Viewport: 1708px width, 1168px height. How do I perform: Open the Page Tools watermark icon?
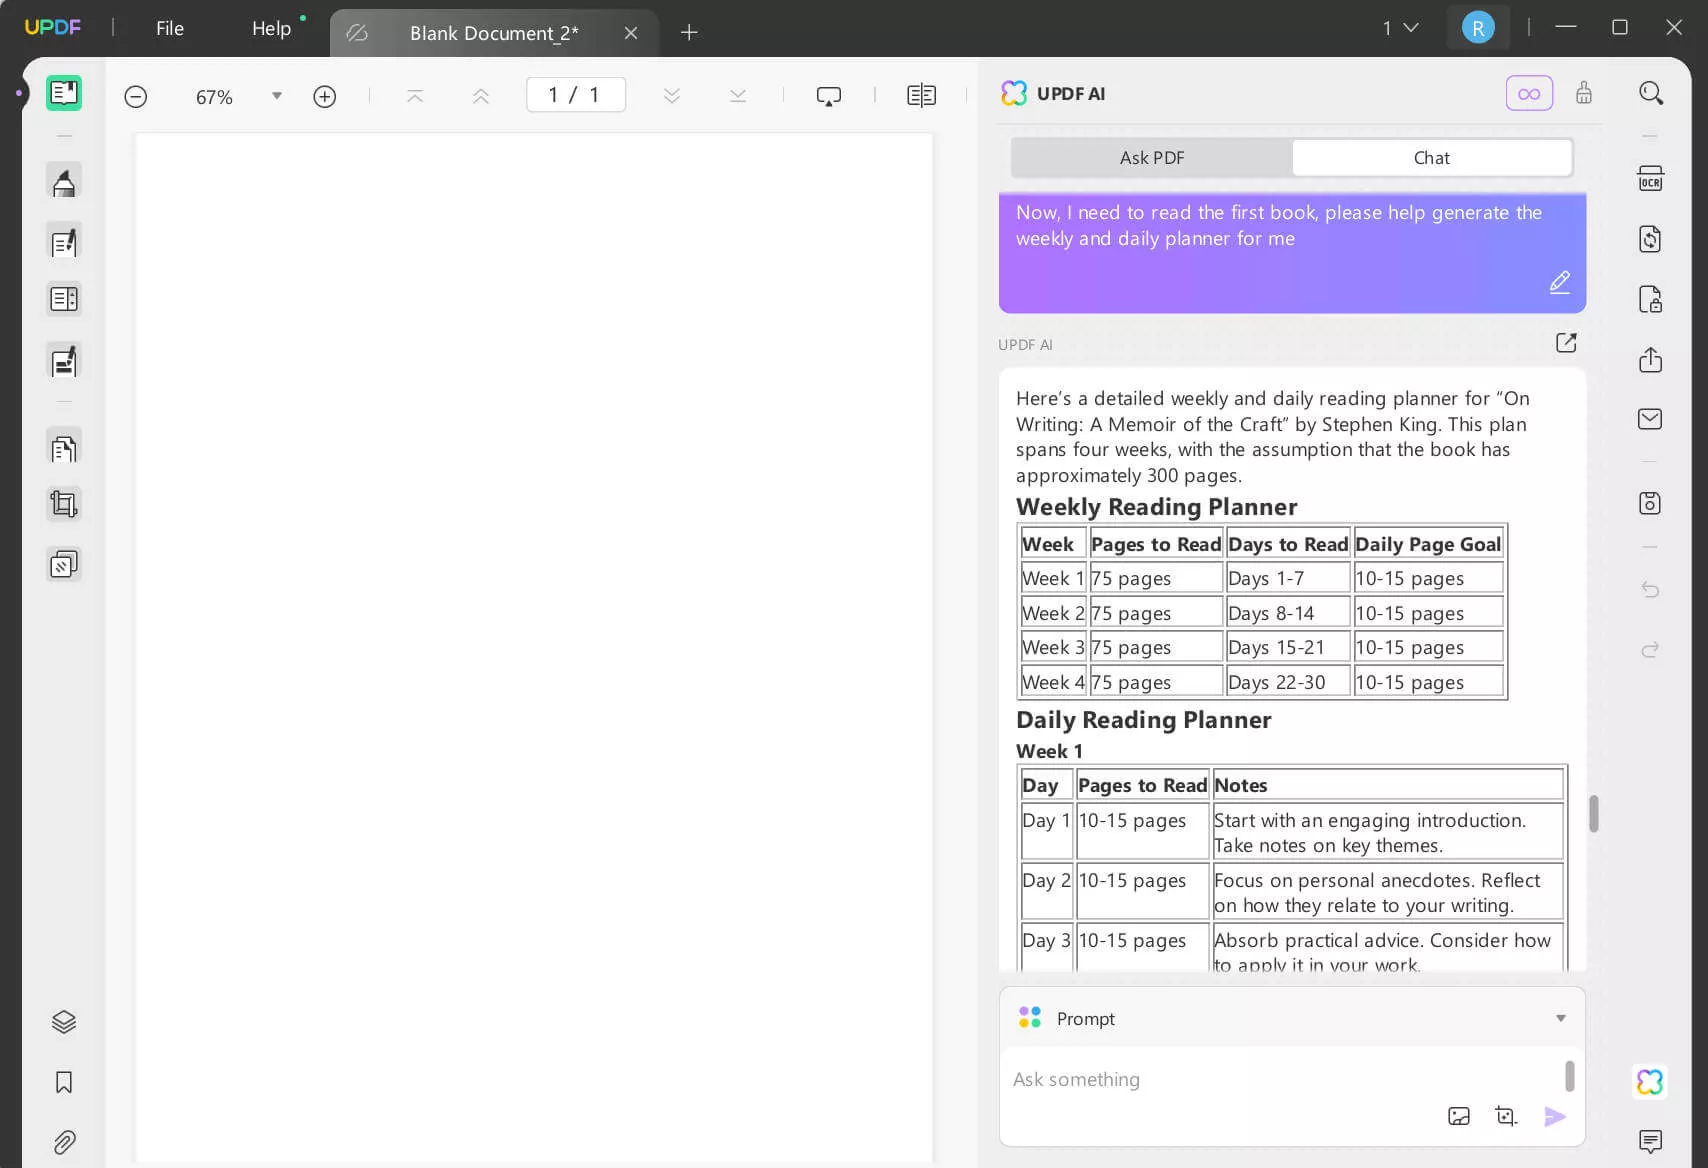coord(64,565)
